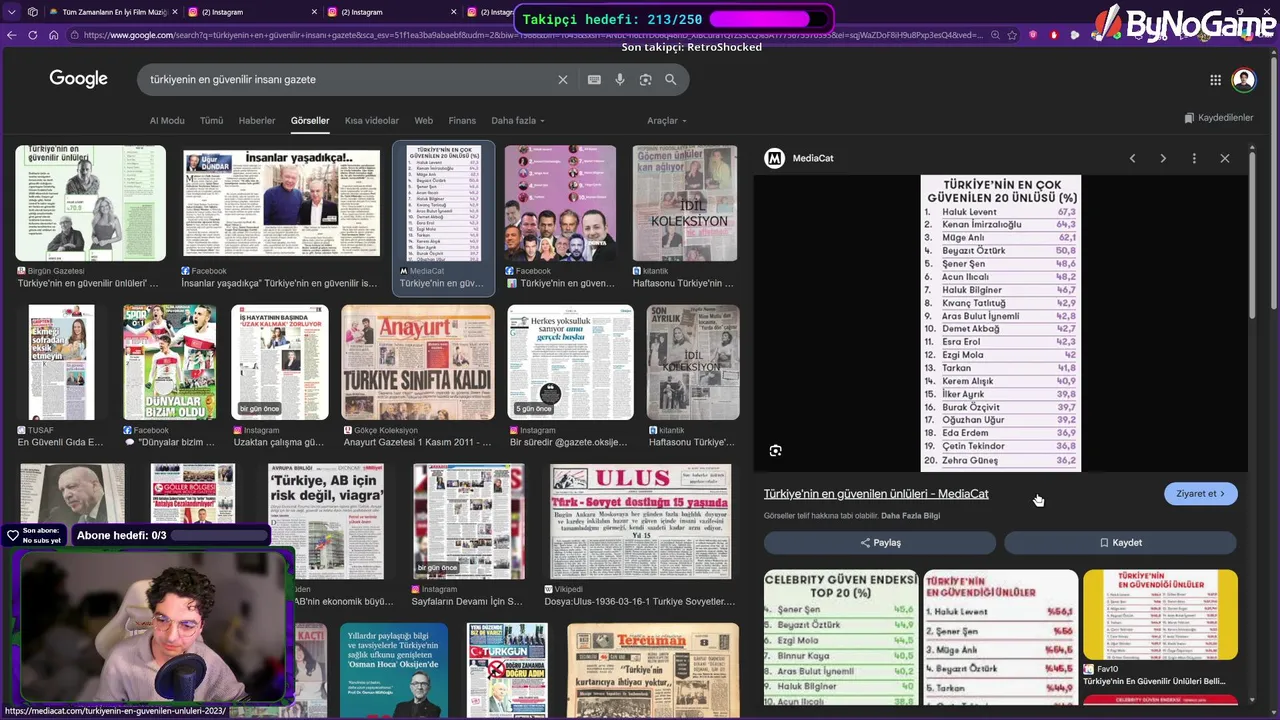Switch to AI Modu tab
Viewport: 1280px width, 720px height.
point(167,120)
